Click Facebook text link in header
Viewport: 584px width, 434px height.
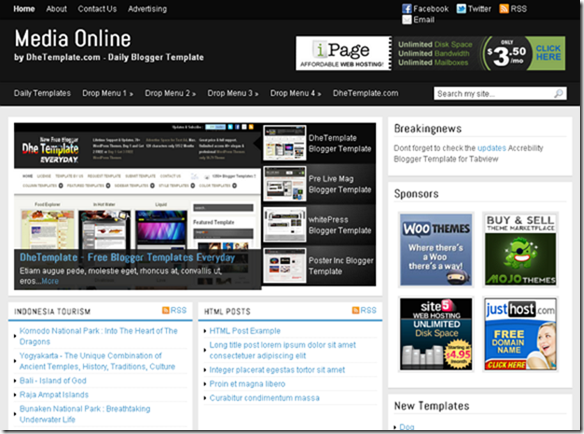431,9
